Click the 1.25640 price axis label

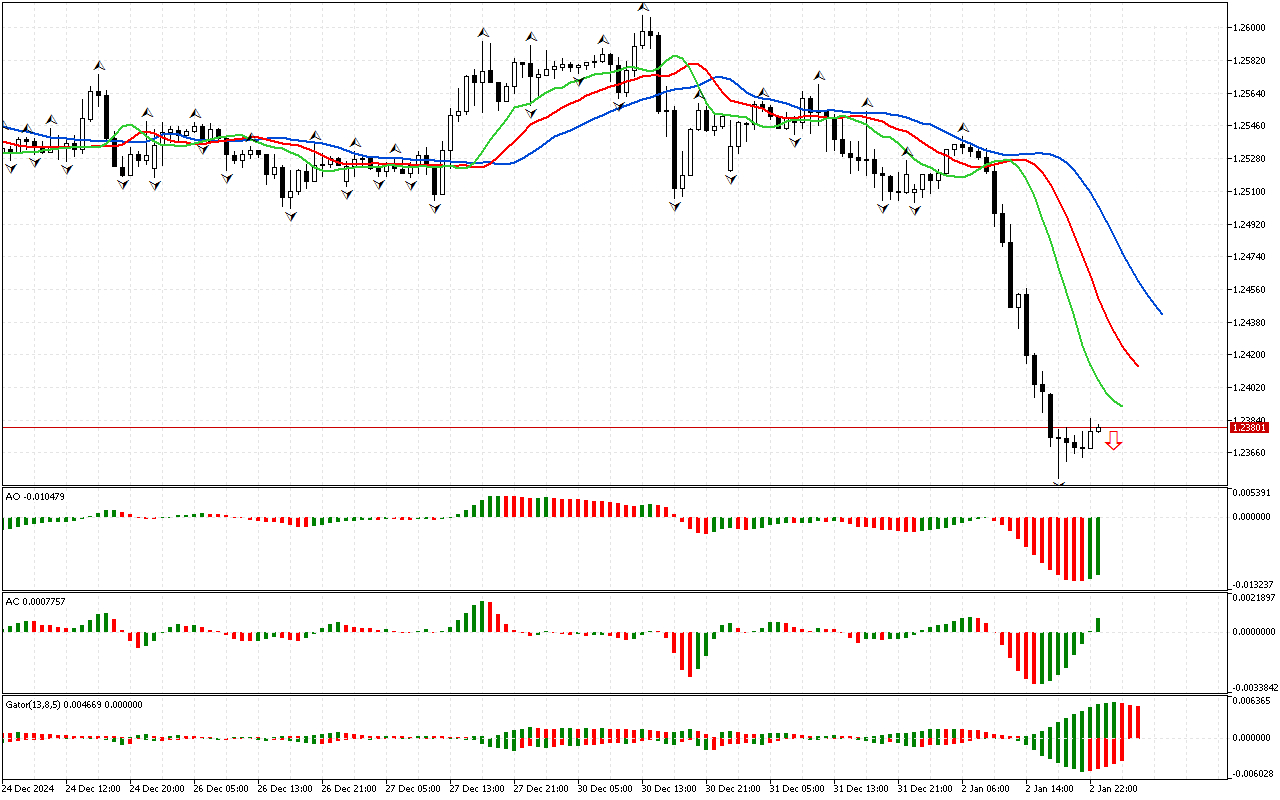tap(1250, 94)
